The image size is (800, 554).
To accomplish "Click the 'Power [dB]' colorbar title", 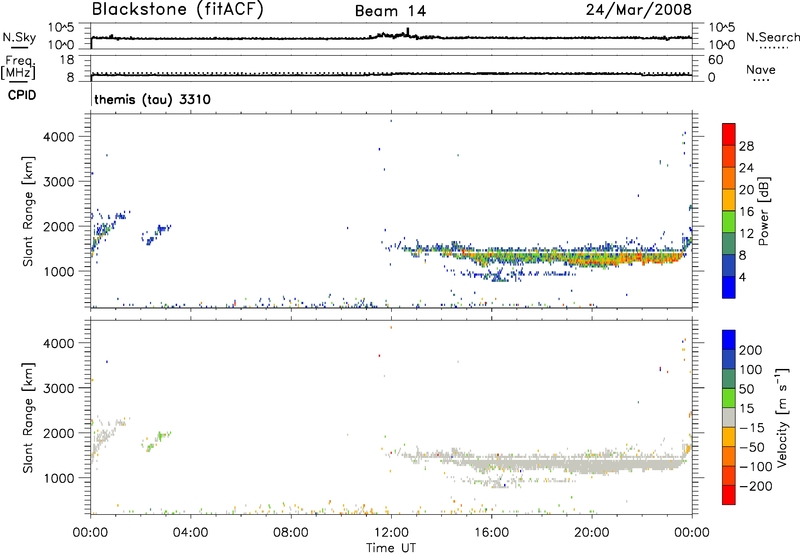I will pos(763,211).
